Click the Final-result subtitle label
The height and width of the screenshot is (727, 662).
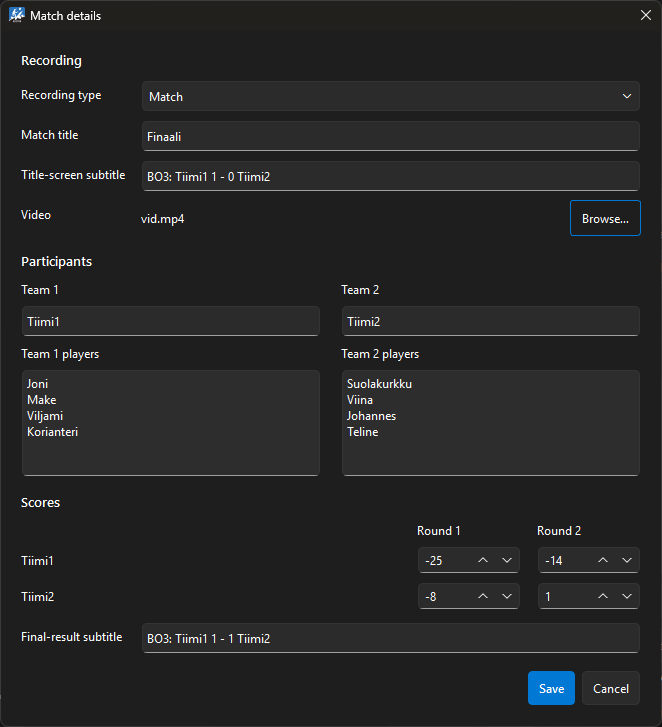click(72, 637)
